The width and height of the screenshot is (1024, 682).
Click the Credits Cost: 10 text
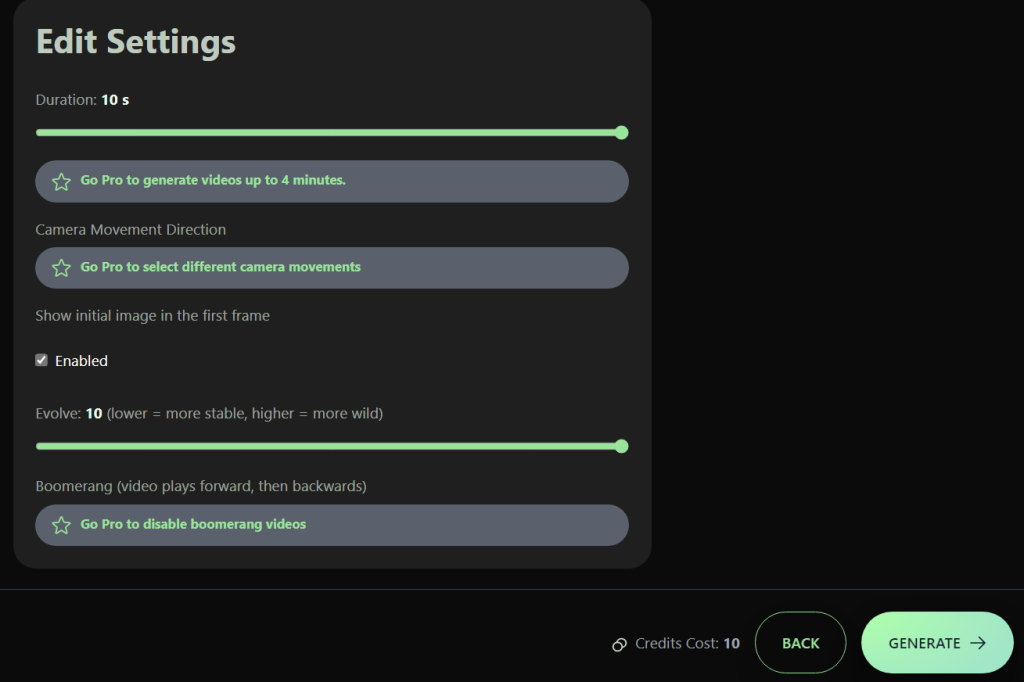pos(687,644)
